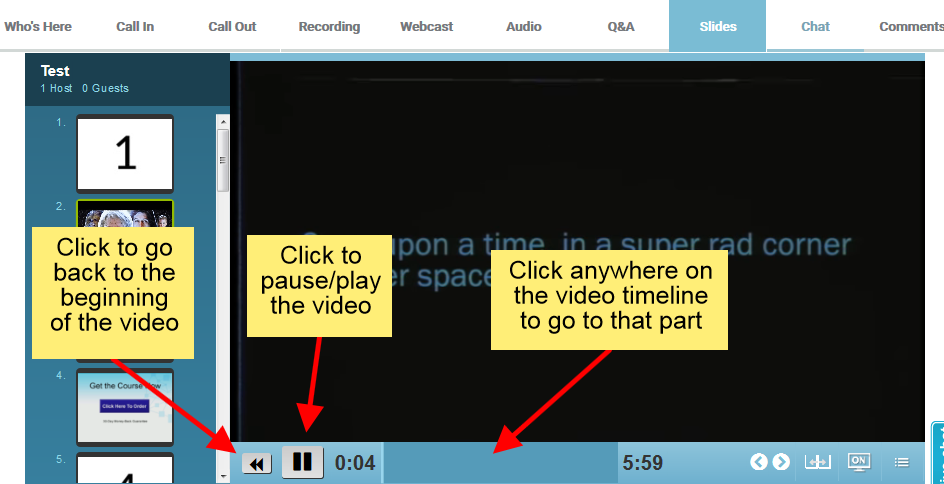Click the slide list scrollbar thumb
Screen dimensions: 944x484
[x=223, y=160]
